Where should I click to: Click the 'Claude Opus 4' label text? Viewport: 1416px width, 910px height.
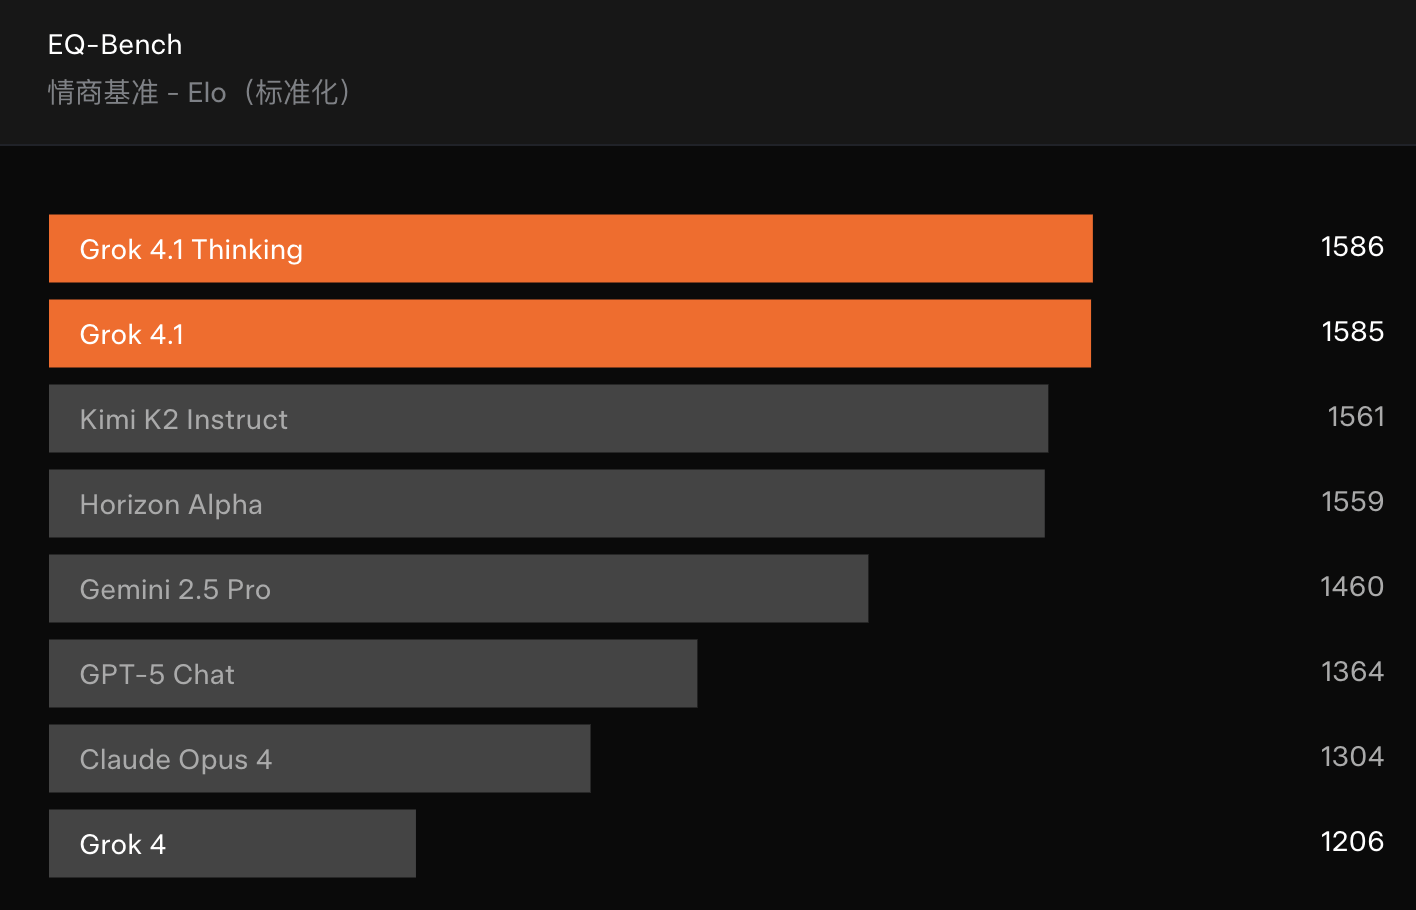pyautogui.click(x=176, y=759)
